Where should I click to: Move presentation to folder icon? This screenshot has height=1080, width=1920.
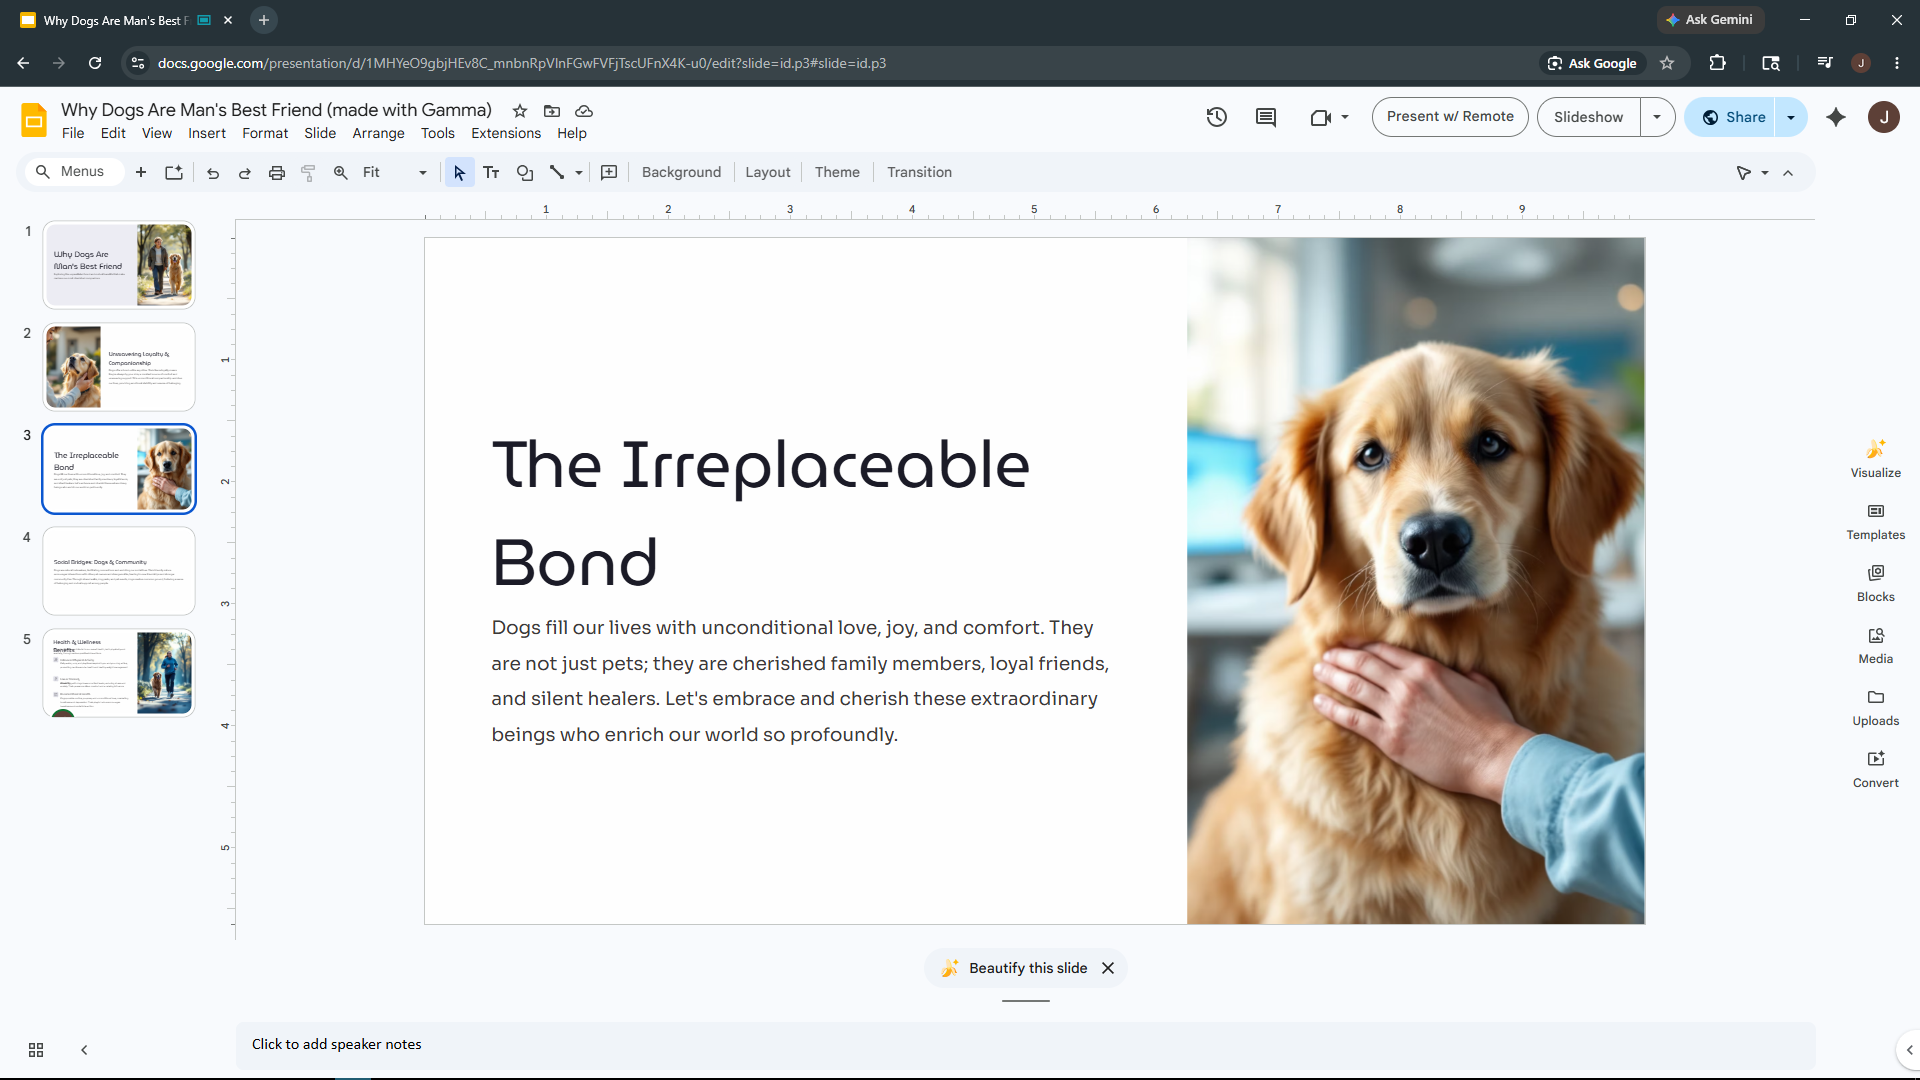click(552, 111)
